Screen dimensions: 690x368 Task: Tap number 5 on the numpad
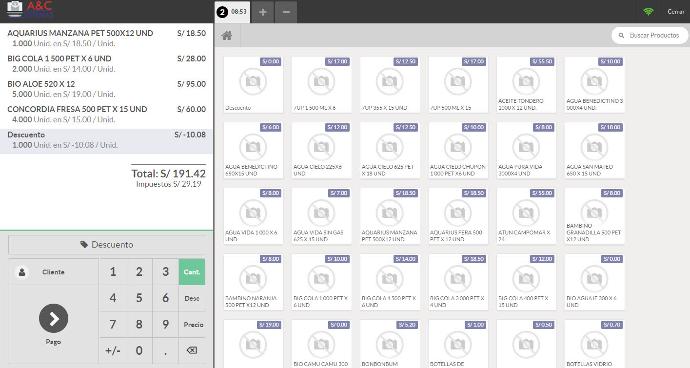tap(139, 298)
